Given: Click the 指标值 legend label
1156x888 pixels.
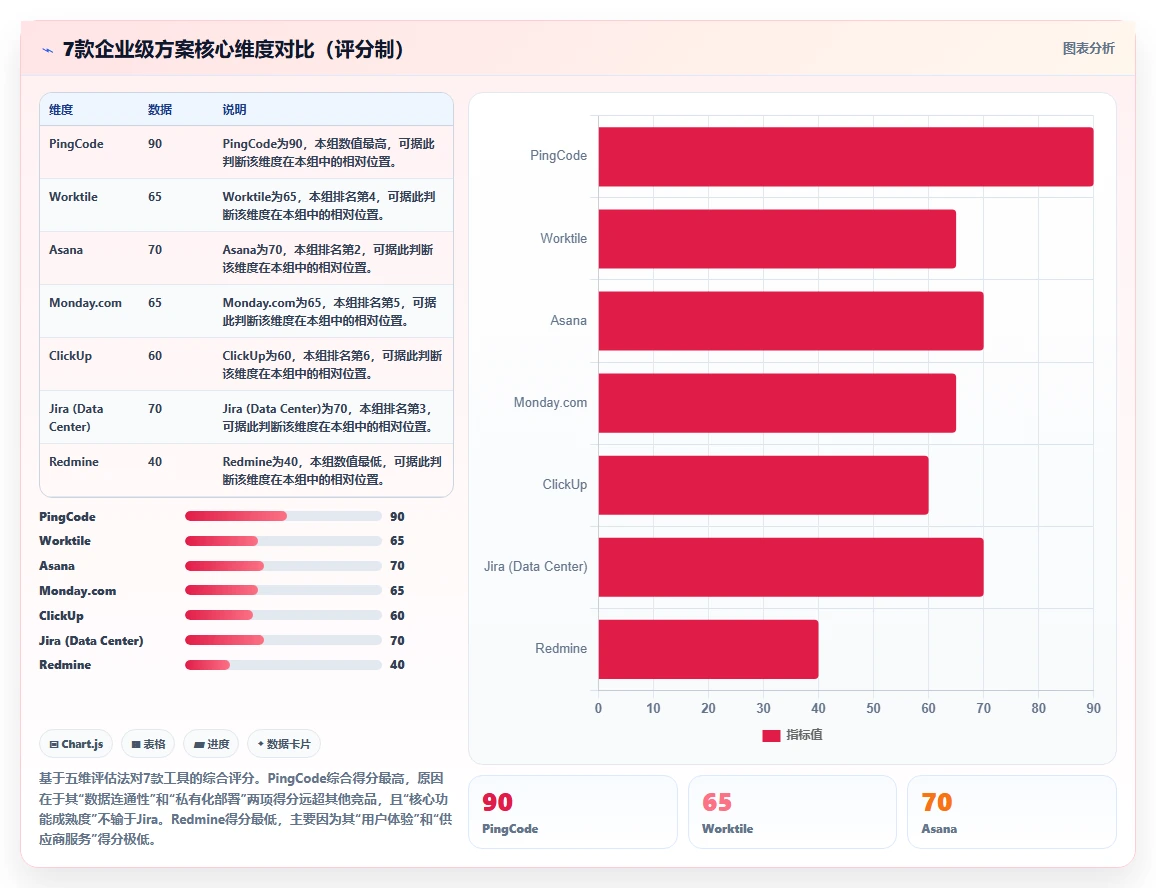Looking at the screenshot, I should click(x=804, y=735).
